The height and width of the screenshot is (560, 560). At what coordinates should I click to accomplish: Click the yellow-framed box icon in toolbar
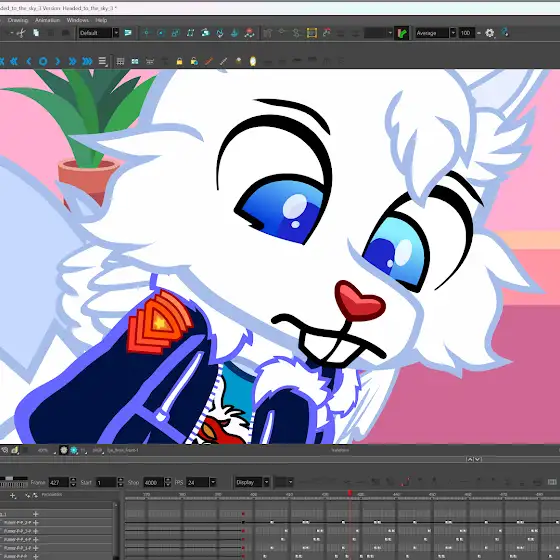[312, 33]
